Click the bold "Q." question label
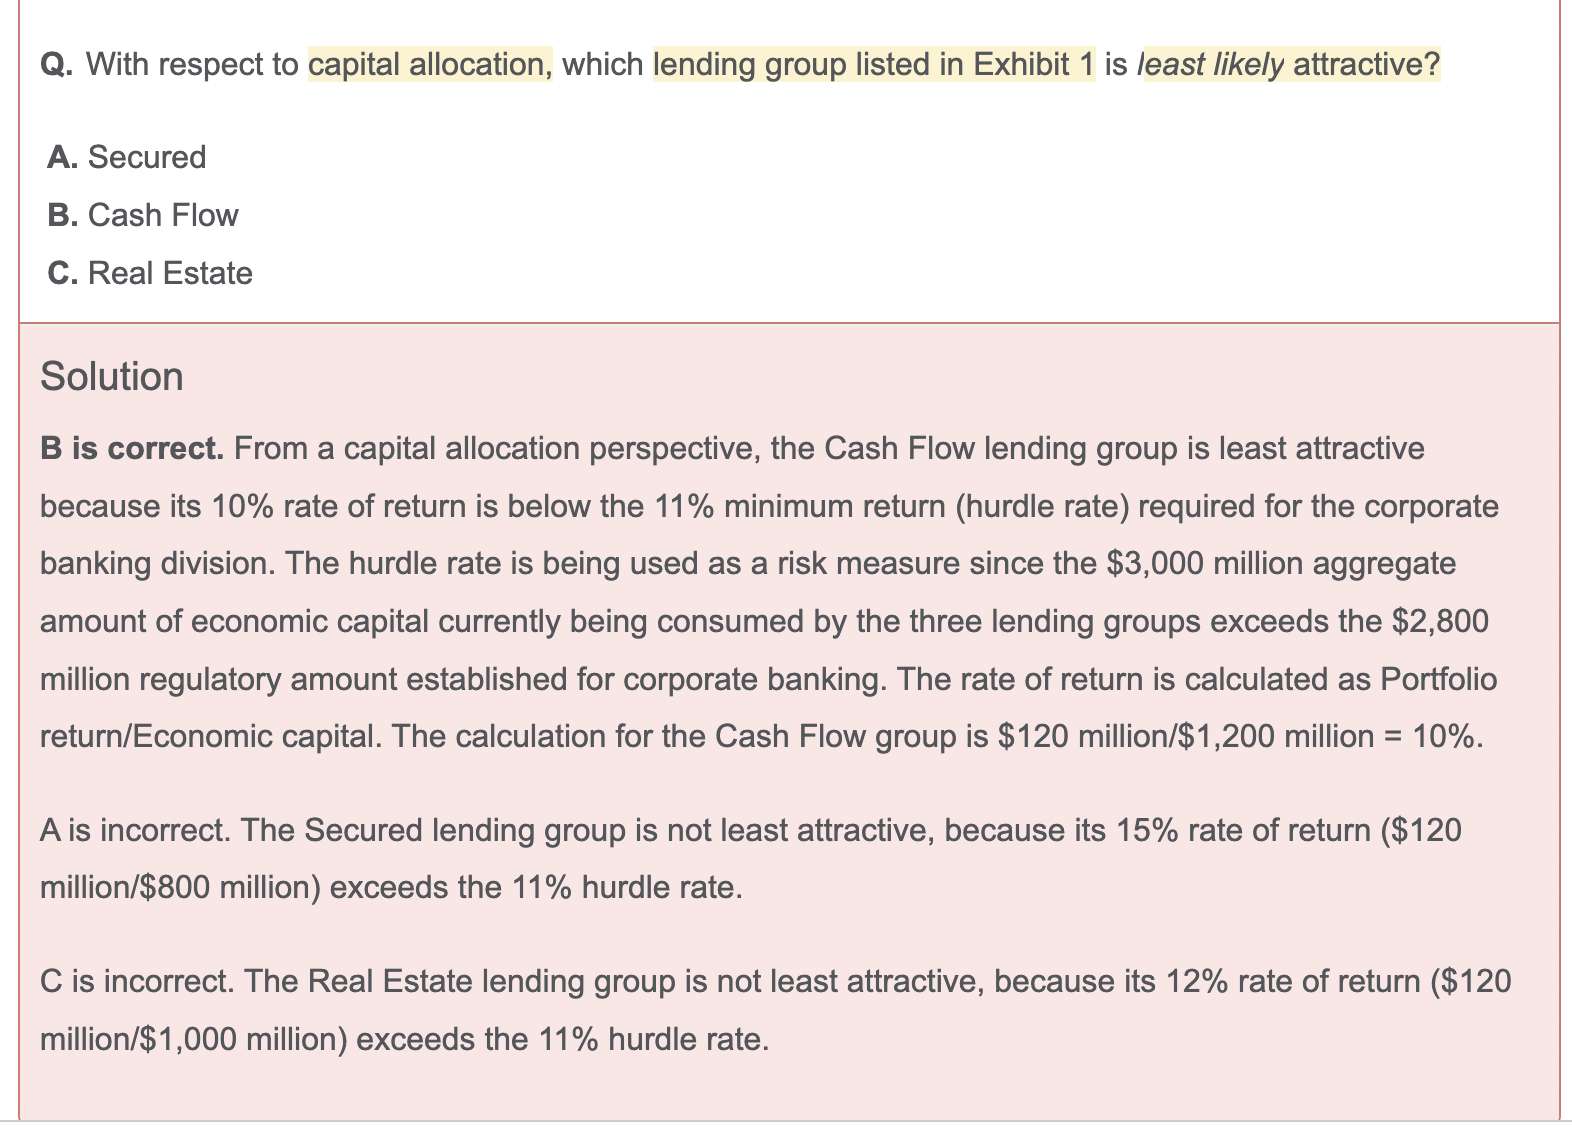The width and height of the screenshot is (1572, 1134). coord(56,64)
